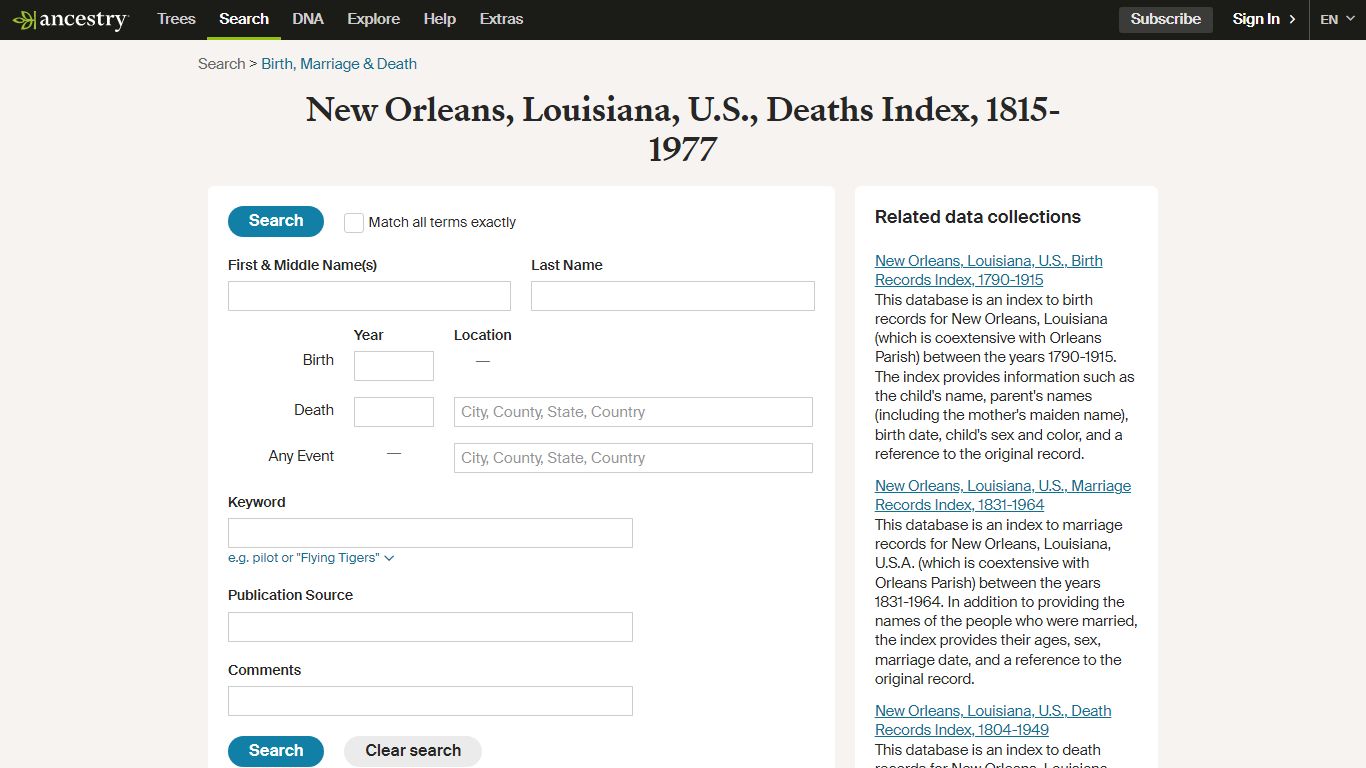Viewport: 1366px width, 768px height.
Task: Open the Trees menu
Action: [176, 19]
